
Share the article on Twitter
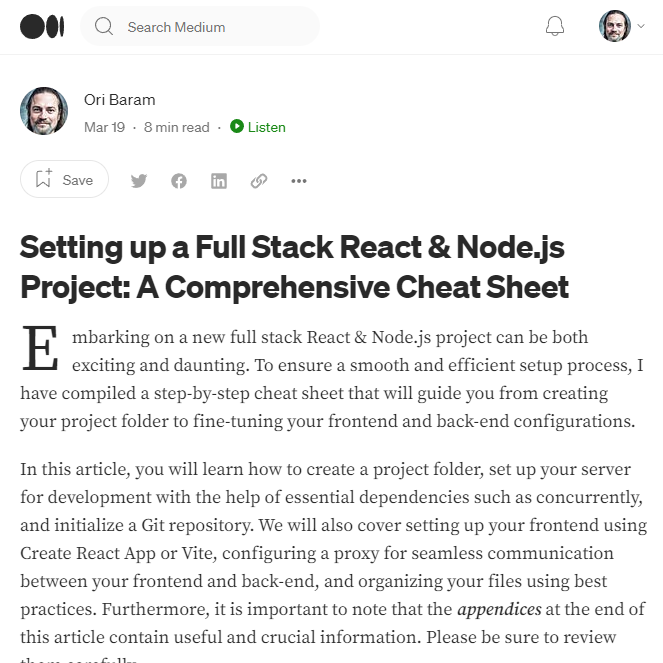pos(139,181)
